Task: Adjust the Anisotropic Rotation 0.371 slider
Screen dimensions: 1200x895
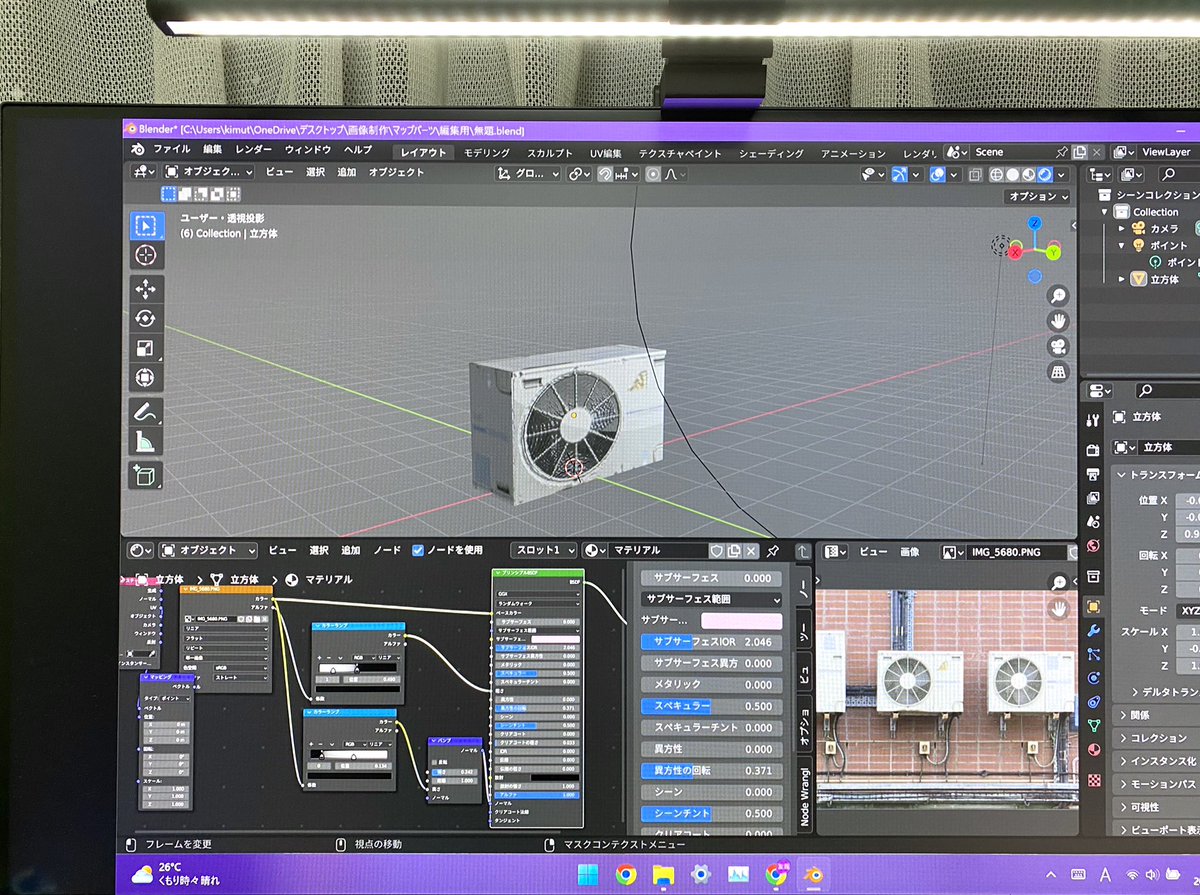Action: [711, 770]
